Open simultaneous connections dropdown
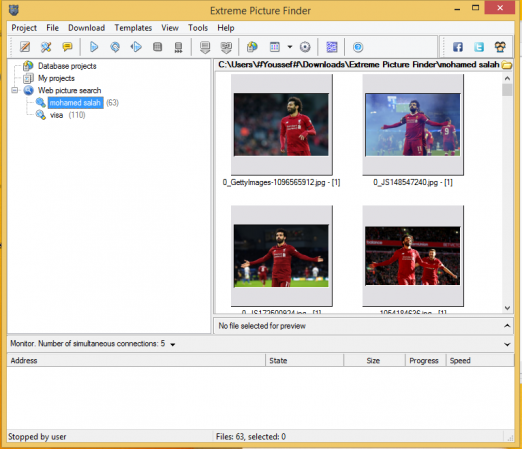 173,345
